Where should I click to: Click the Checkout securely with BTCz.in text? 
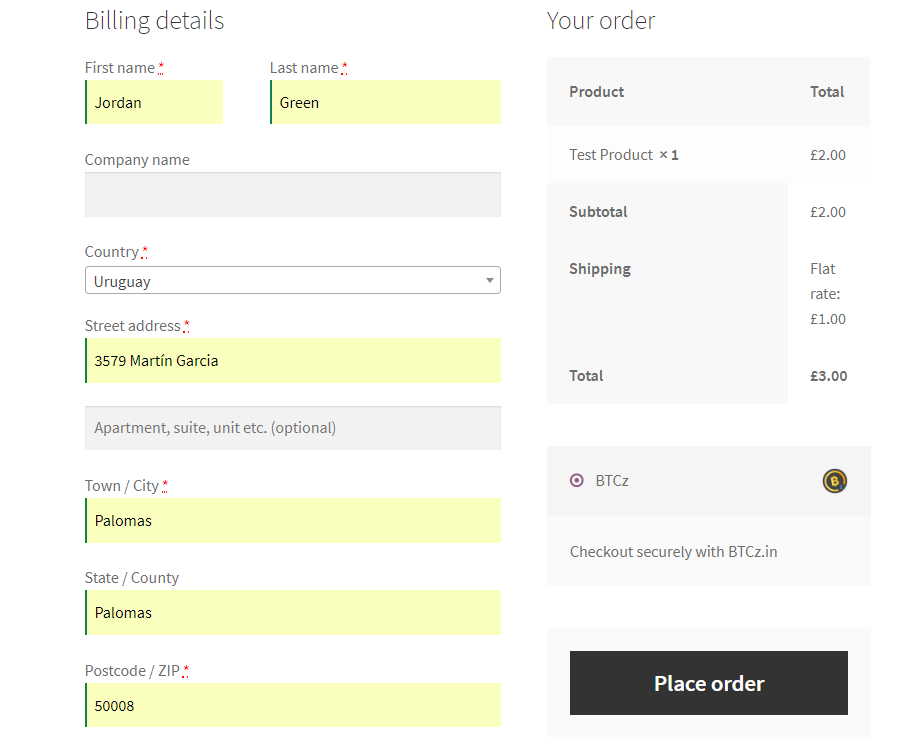[673, 552]
